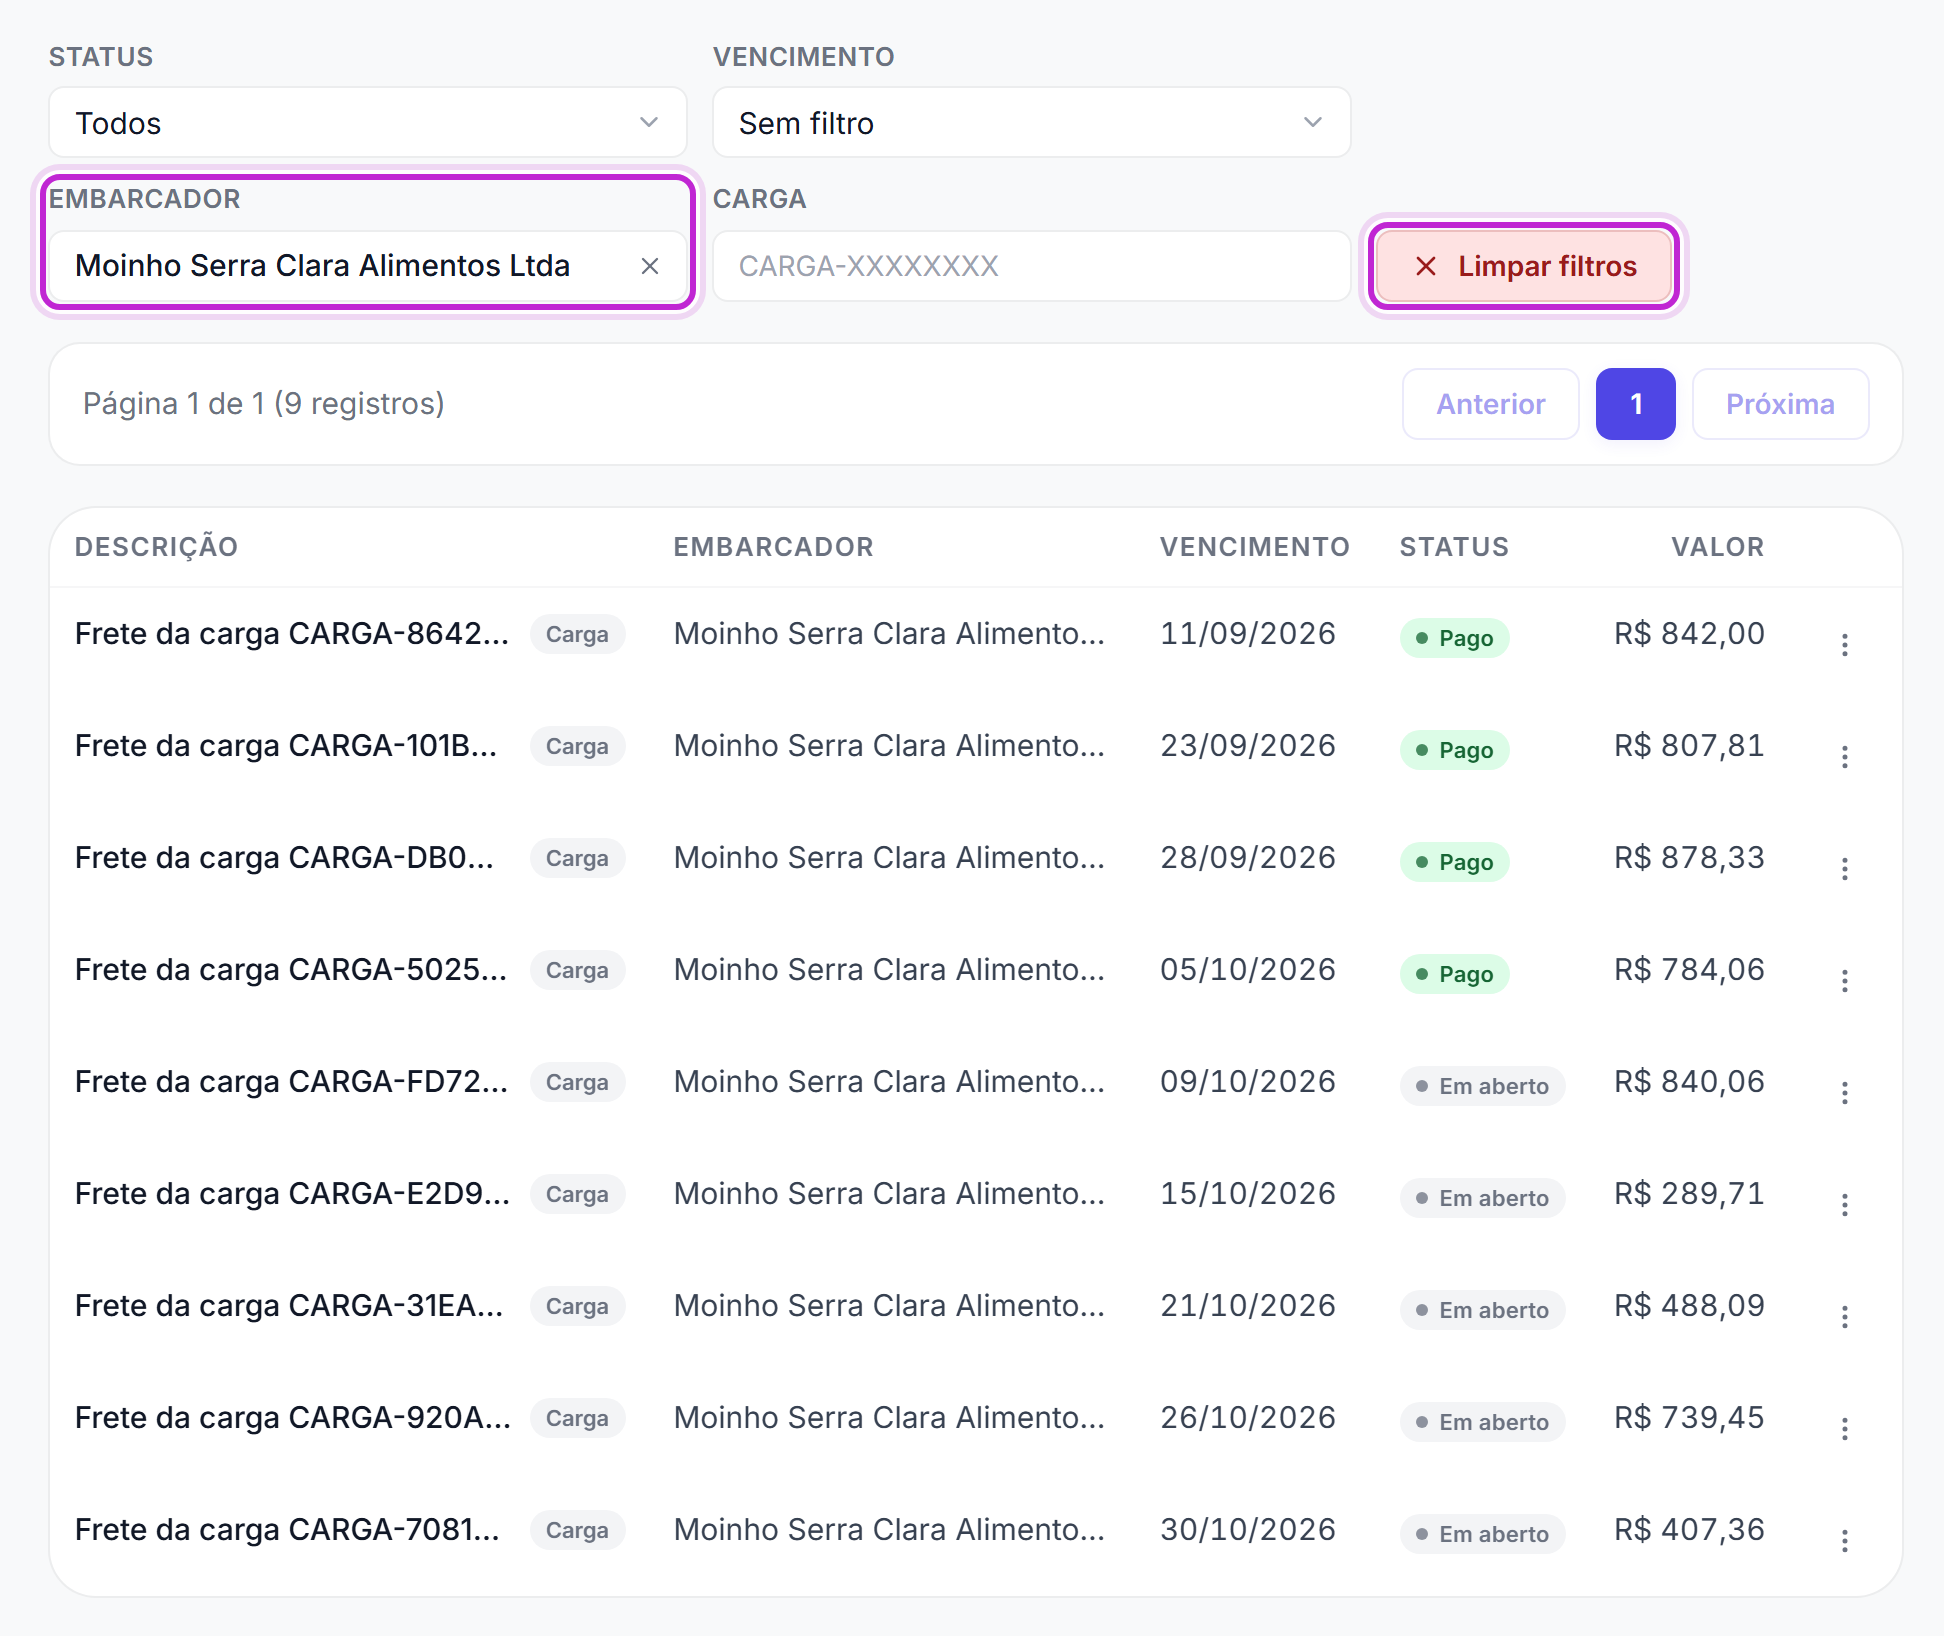1944x1636 pixels.
Task: Open the Vencimento dropdown showing Sem filtro
Action: tap(1031, 122)
